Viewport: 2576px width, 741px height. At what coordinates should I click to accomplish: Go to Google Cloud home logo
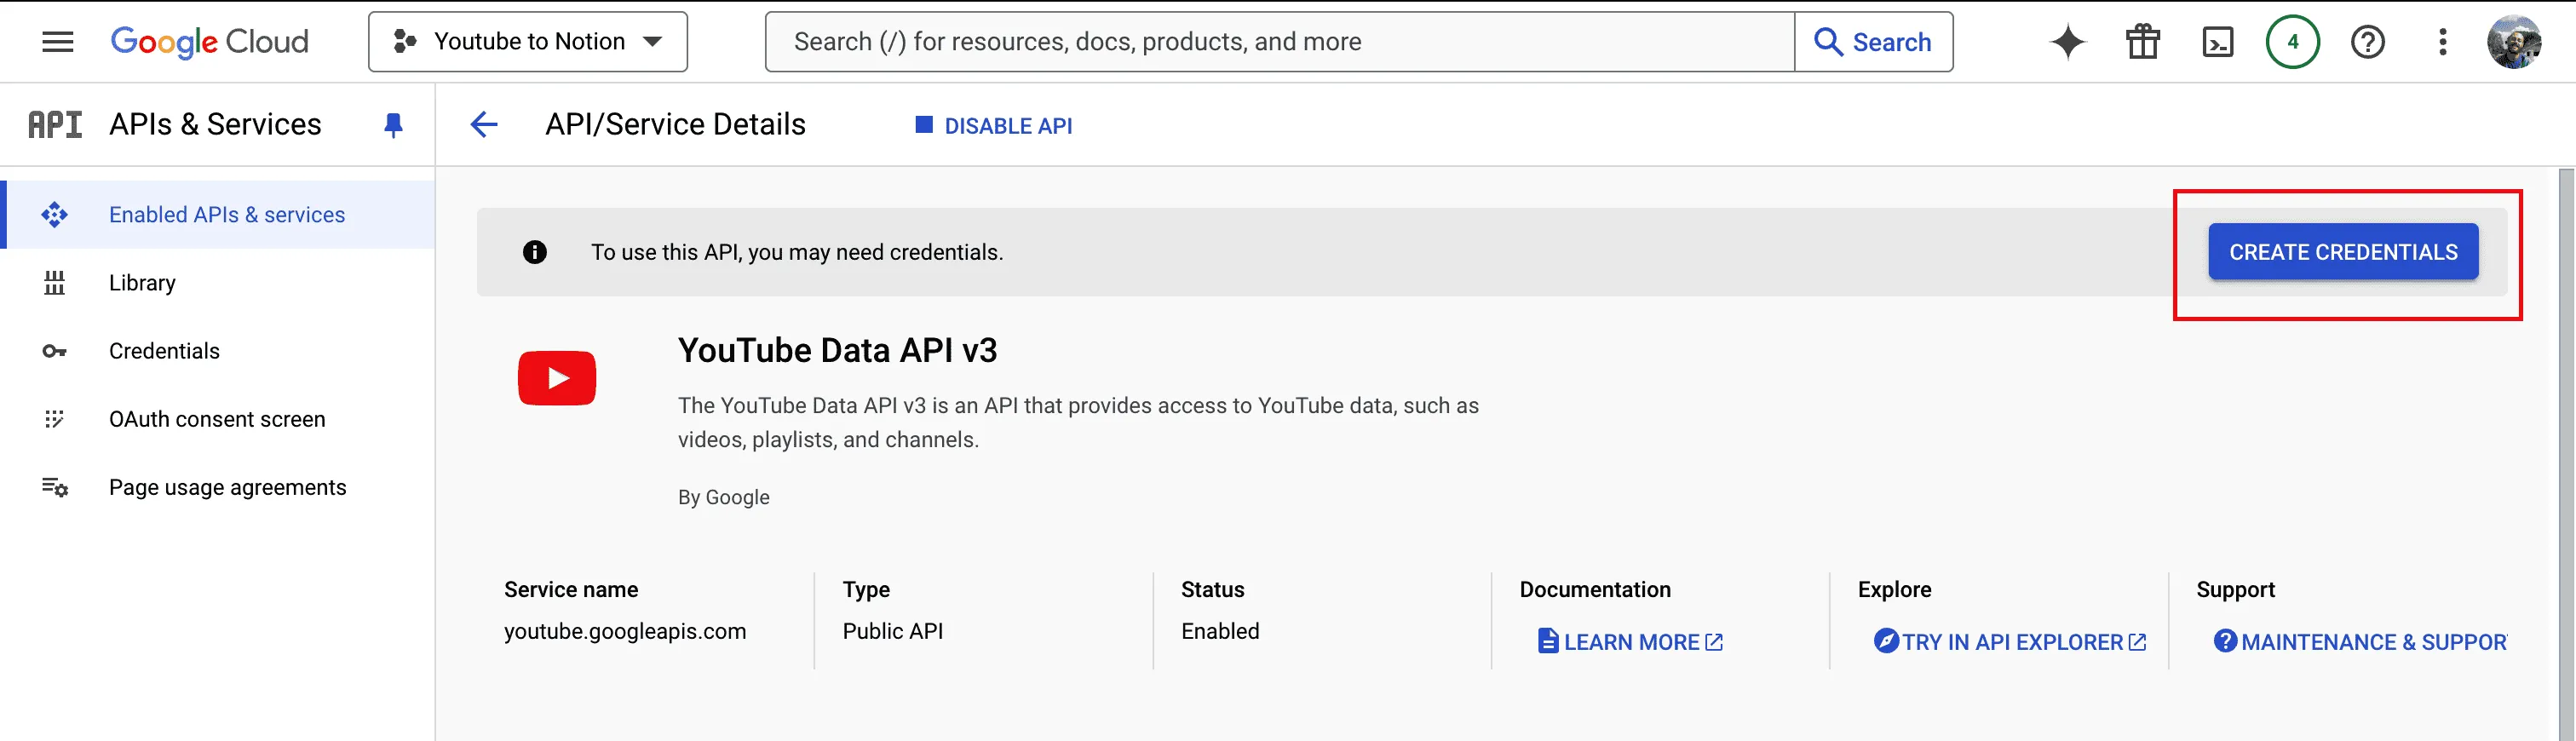209,42
